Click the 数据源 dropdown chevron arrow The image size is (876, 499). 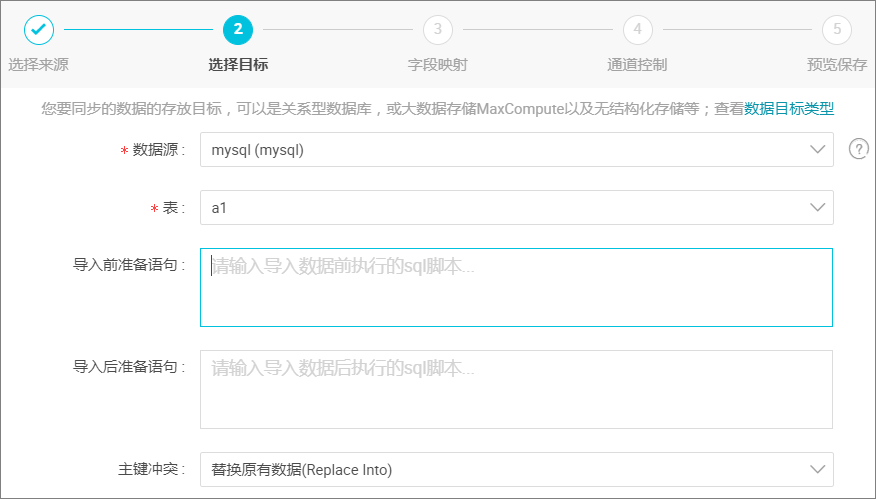(817, 150)
